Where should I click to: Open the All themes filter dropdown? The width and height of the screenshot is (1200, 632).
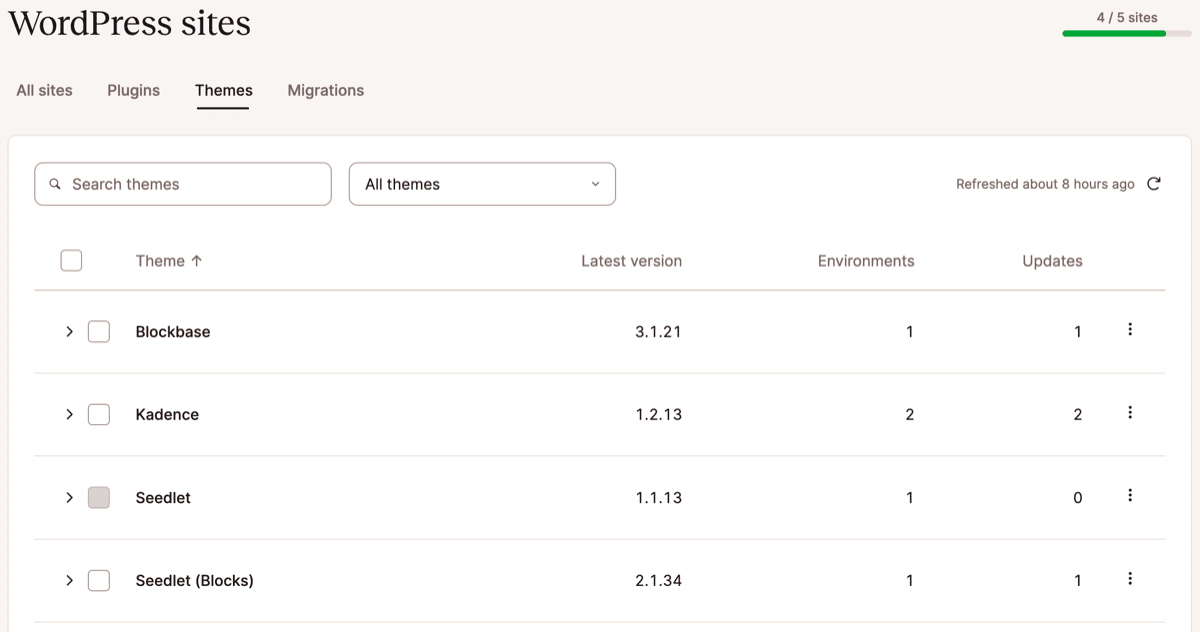pyautogui.click(x=482, y=184)
